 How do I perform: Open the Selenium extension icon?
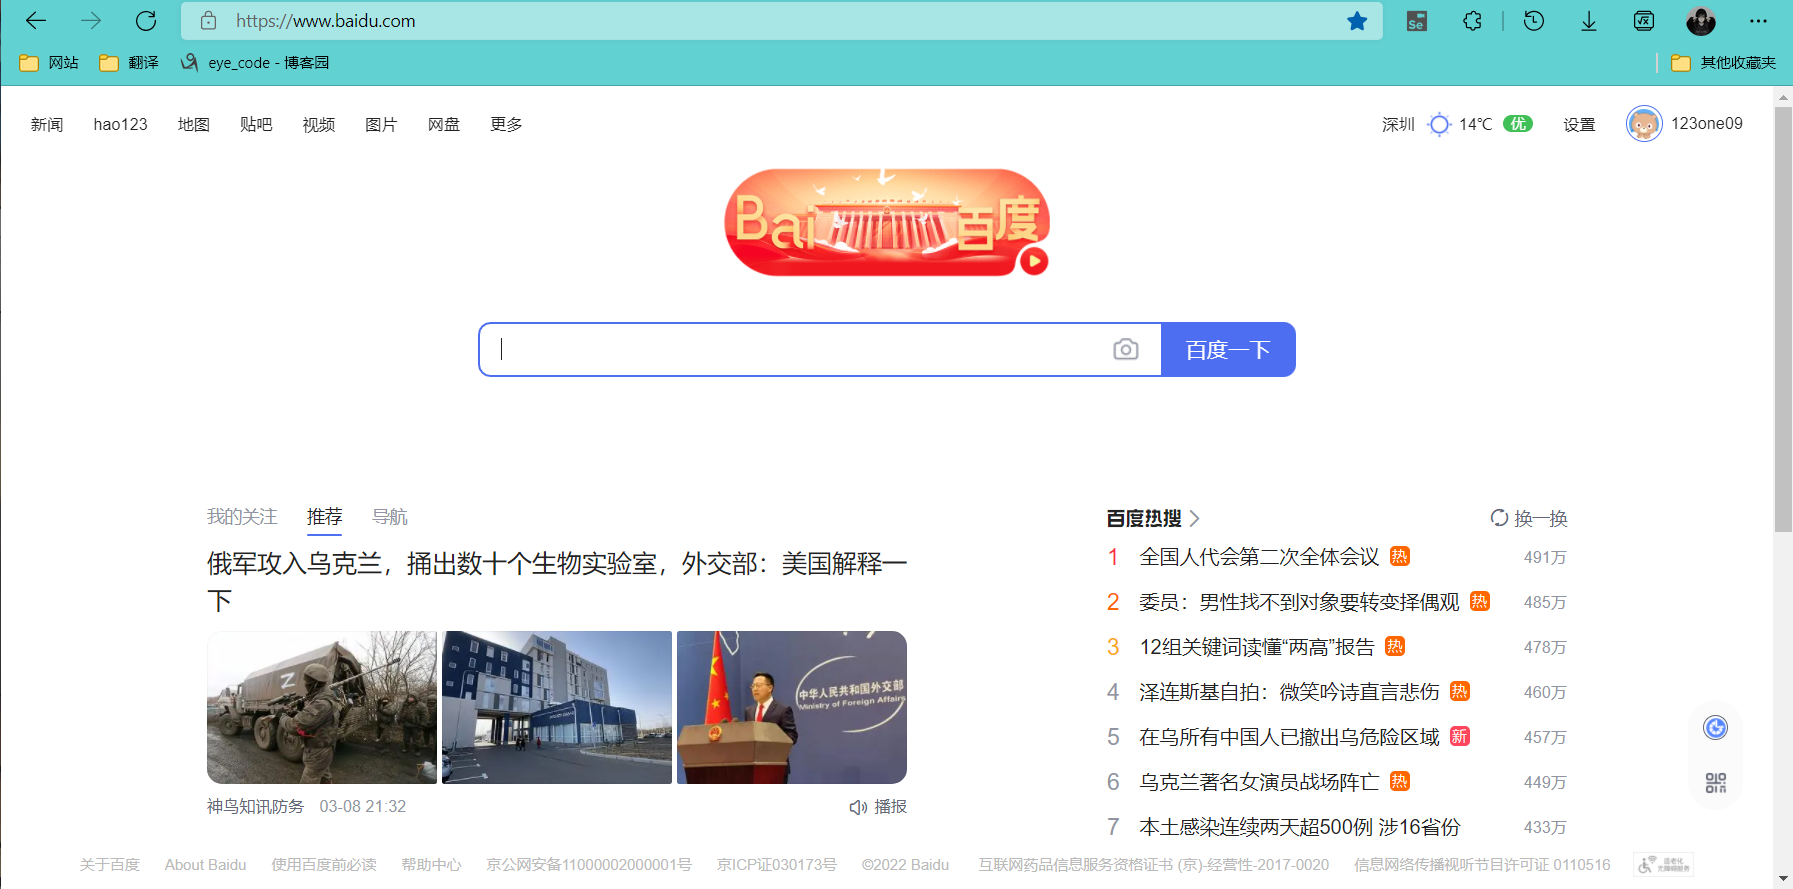1416,21
